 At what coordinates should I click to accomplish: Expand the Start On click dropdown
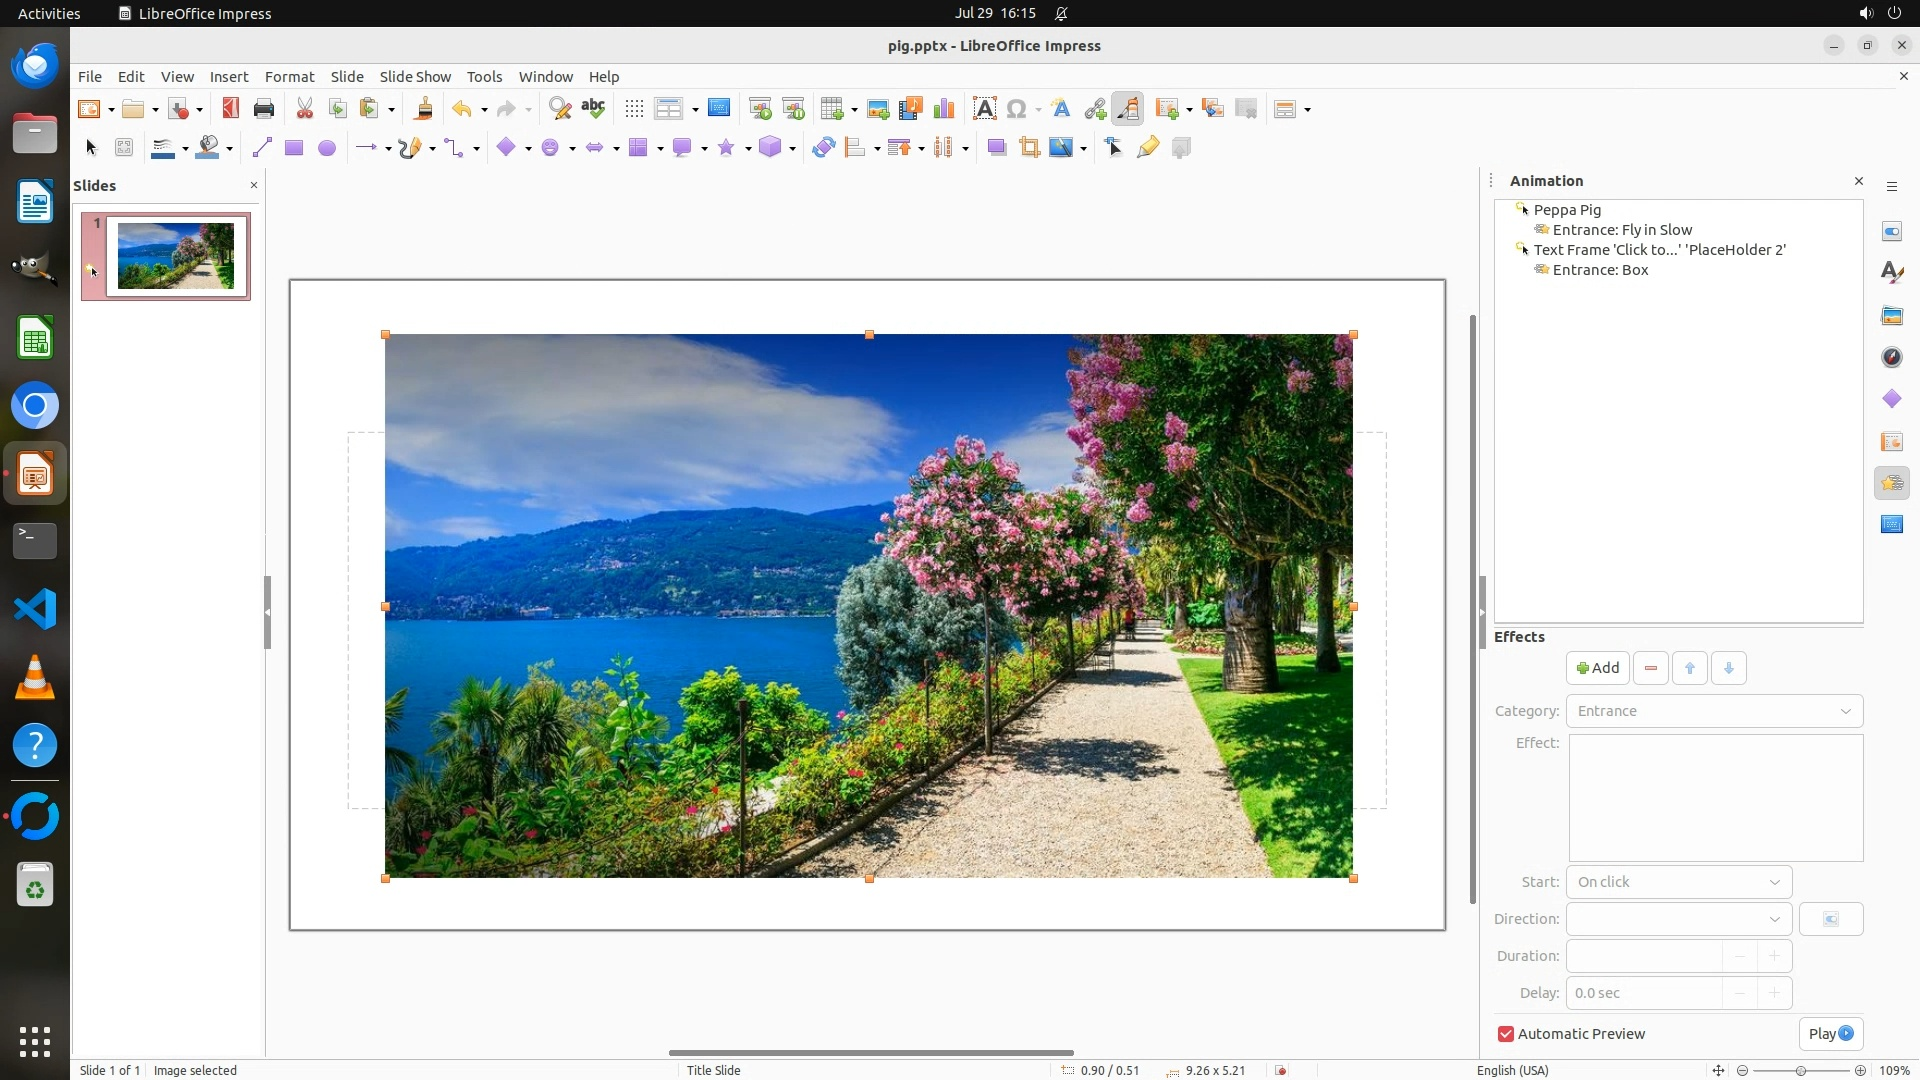pos(1678,882)
